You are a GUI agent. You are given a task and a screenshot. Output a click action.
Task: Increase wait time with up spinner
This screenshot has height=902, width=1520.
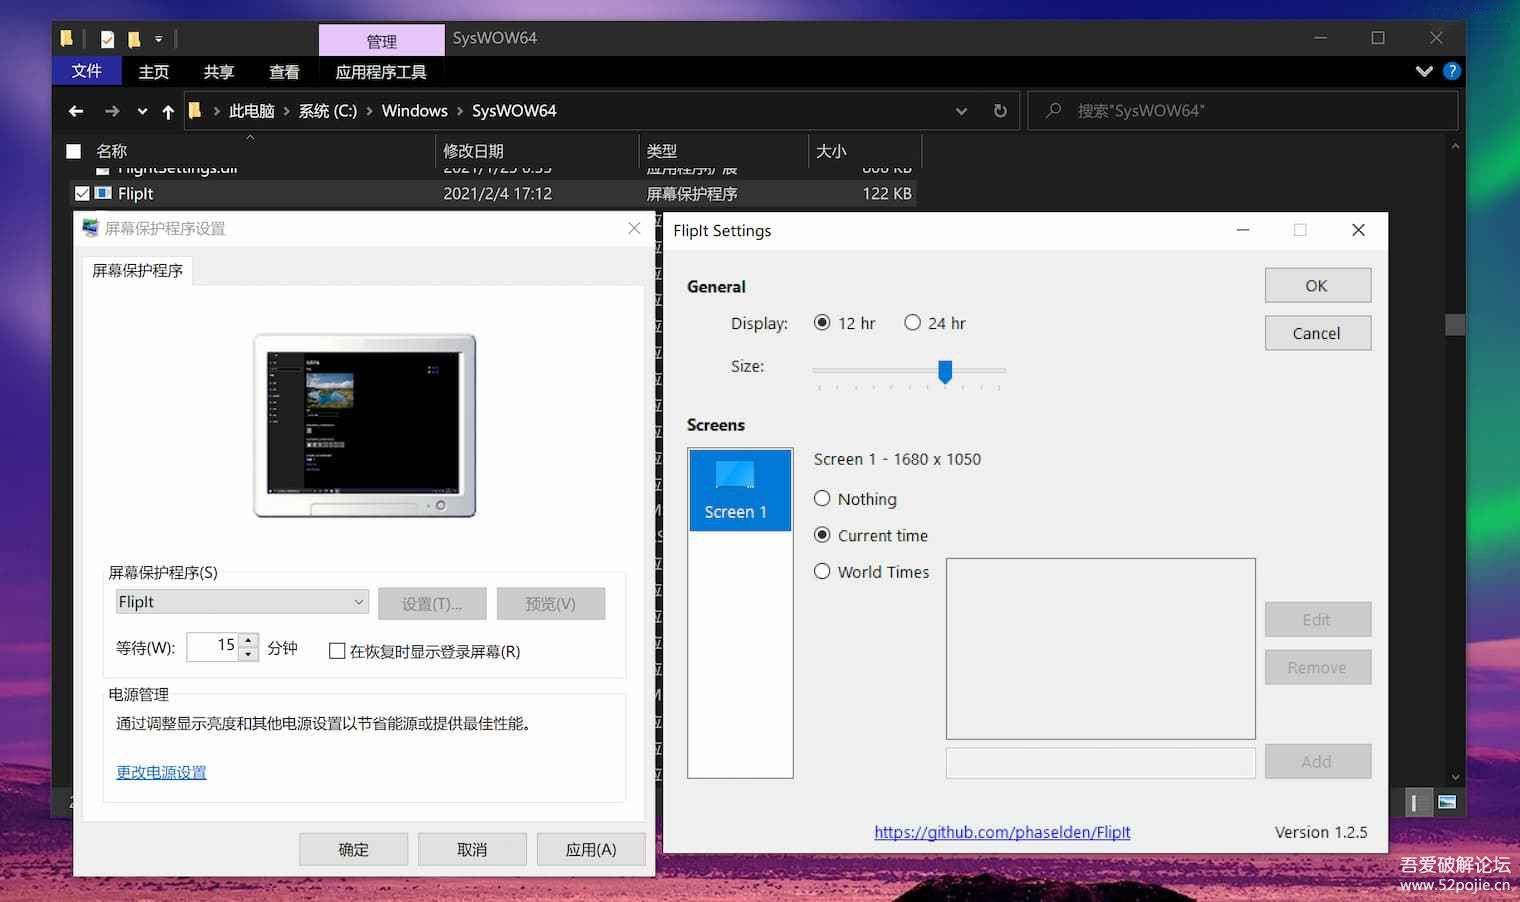[249, 640]
